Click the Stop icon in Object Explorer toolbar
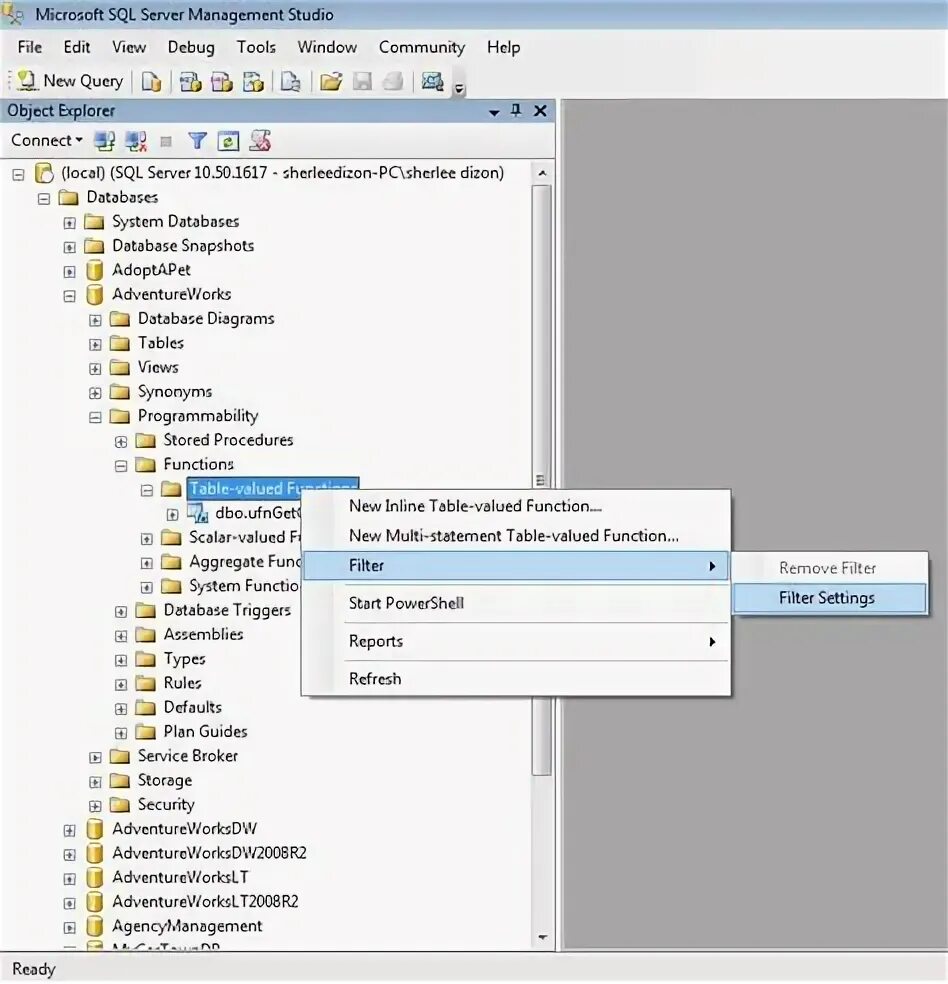948x984 pixels. [166, 142]
